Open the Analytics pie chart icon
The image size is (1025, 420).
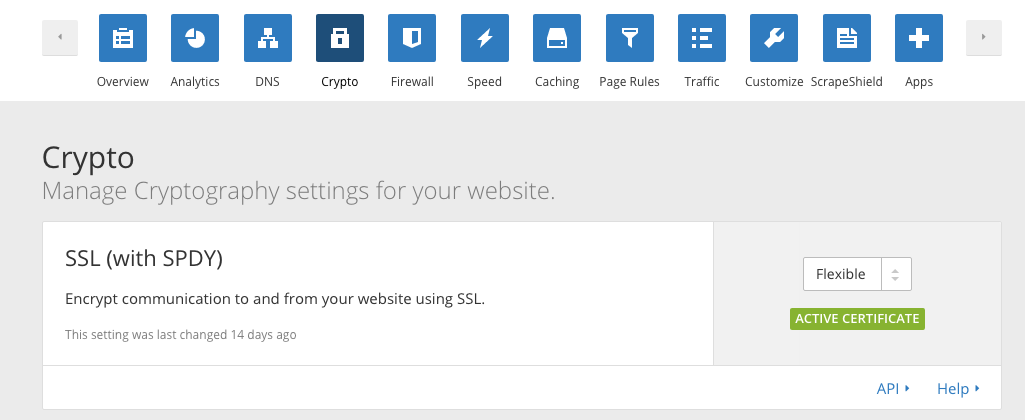[195, 38]
